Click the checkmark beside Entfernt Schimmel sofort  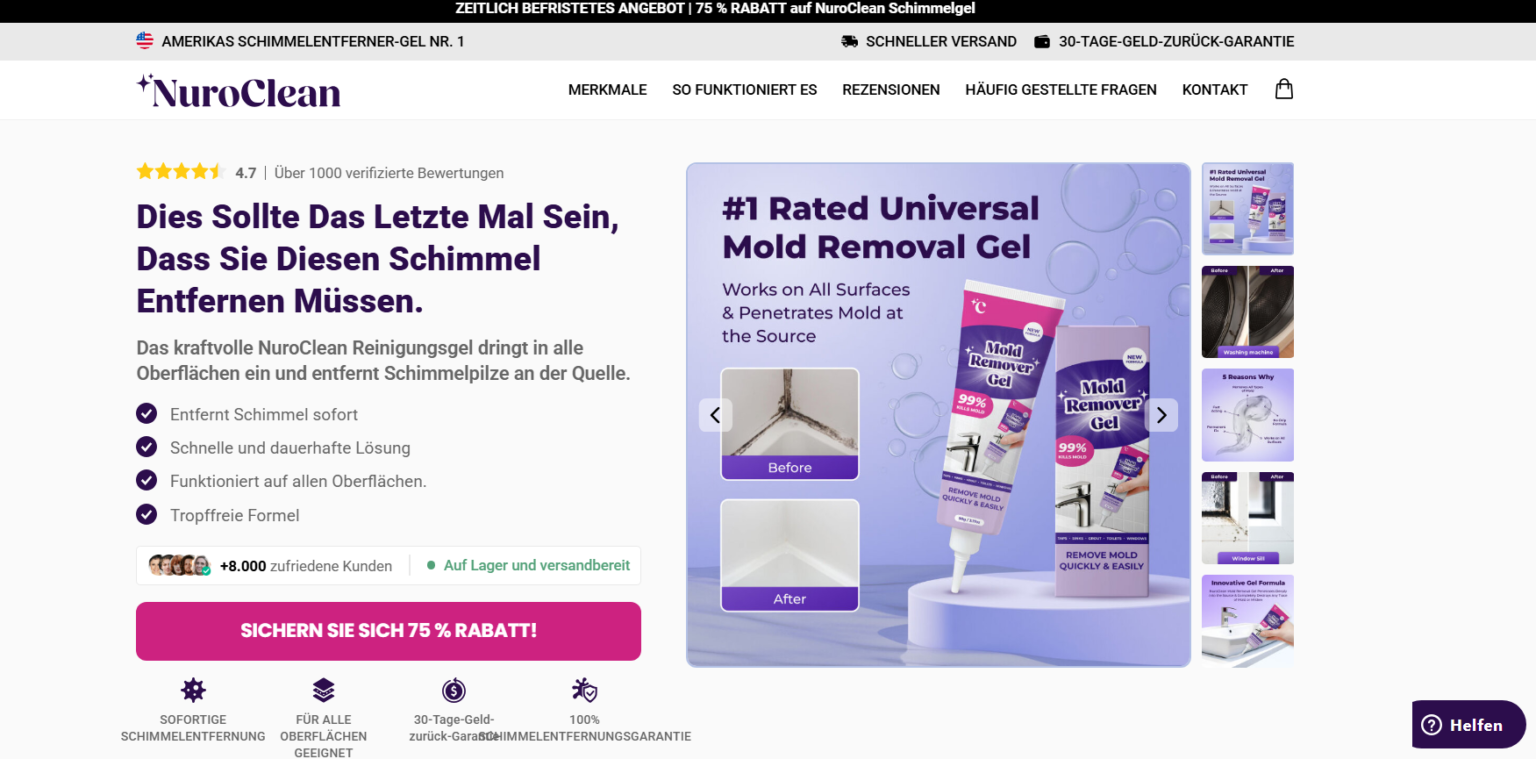147,413
